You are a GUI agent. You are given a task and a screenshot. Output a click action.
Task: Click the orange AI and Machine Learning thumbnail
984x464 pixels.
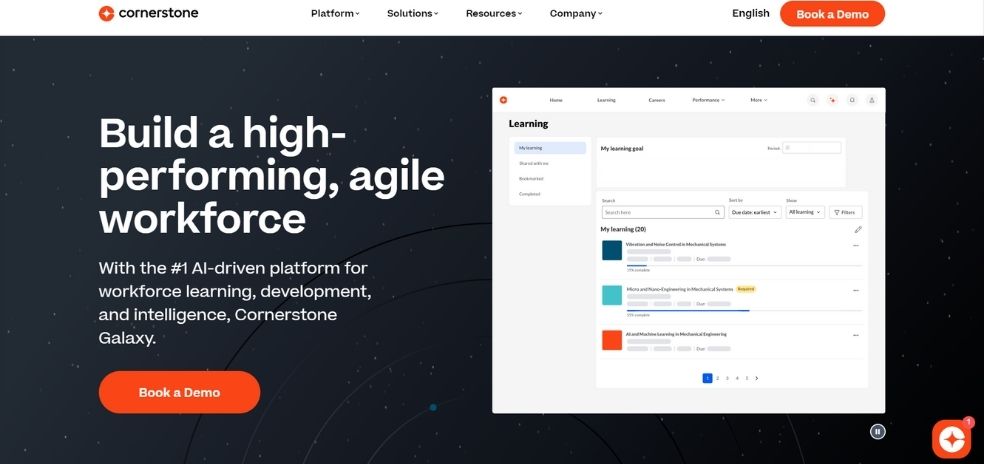(x=612, y=340)
